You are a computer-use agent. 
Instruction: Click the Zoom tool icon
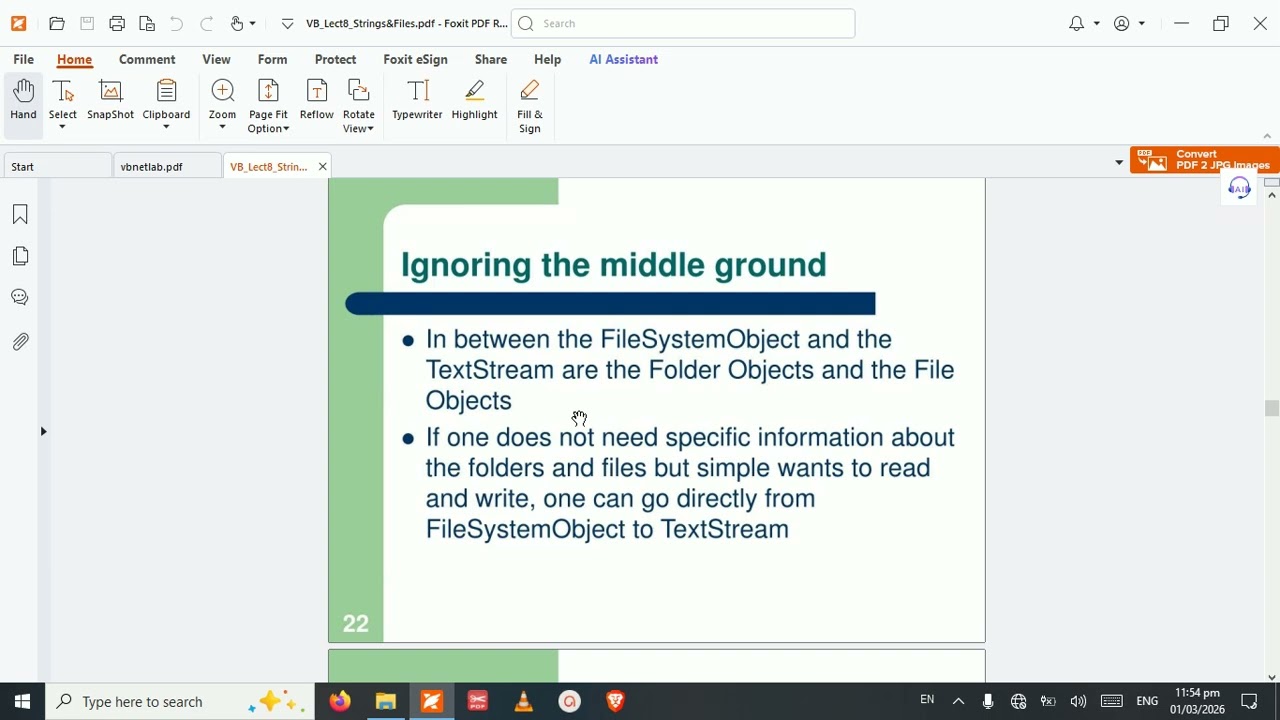(222, 92)
